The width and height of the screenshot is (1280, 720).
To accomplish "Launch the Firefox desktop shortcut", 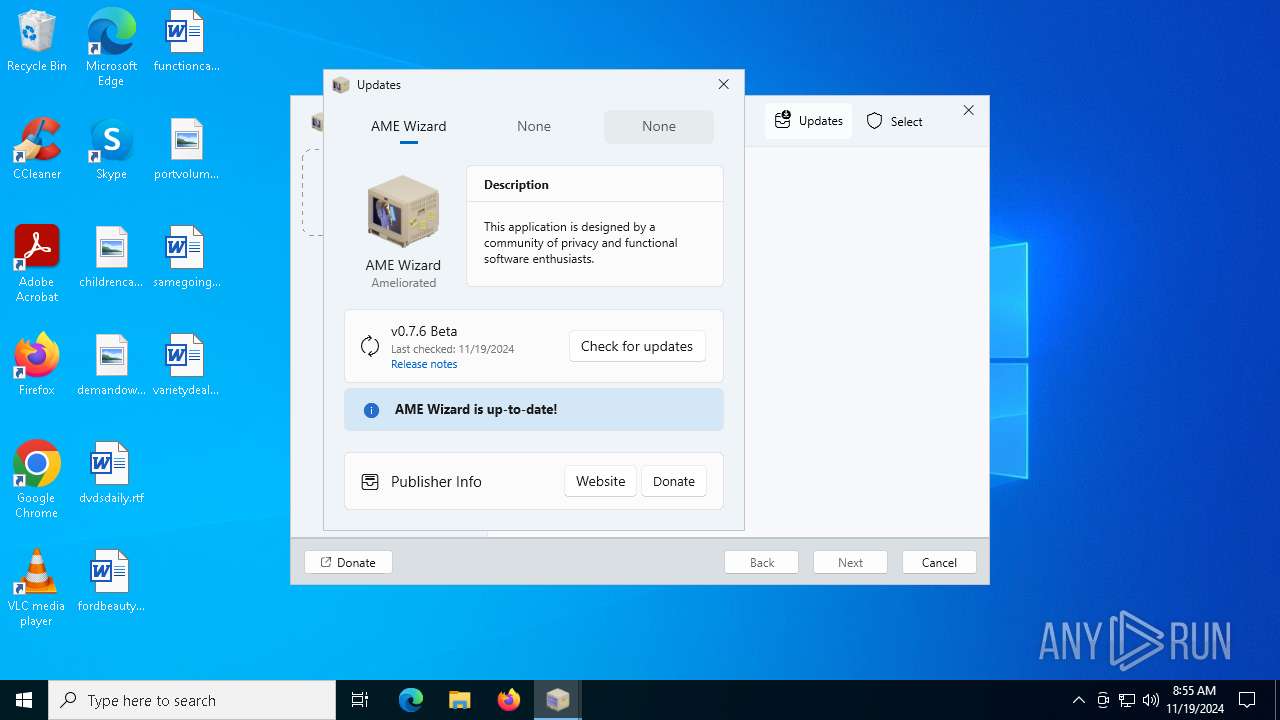I will (x=37, y=364).
